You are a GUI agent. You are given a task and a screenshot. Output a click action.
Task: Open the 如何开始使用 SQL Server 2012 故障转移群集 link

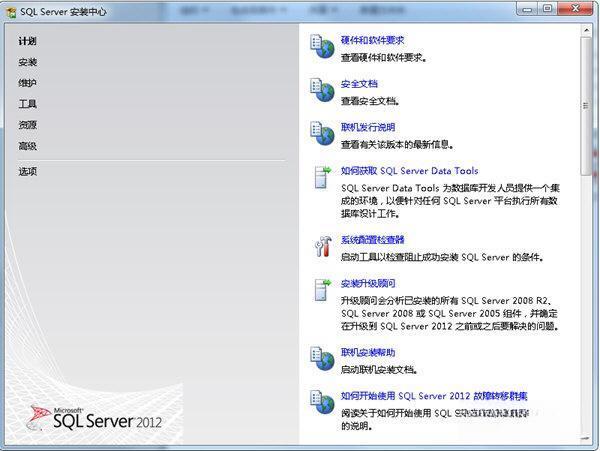(434, 396)
